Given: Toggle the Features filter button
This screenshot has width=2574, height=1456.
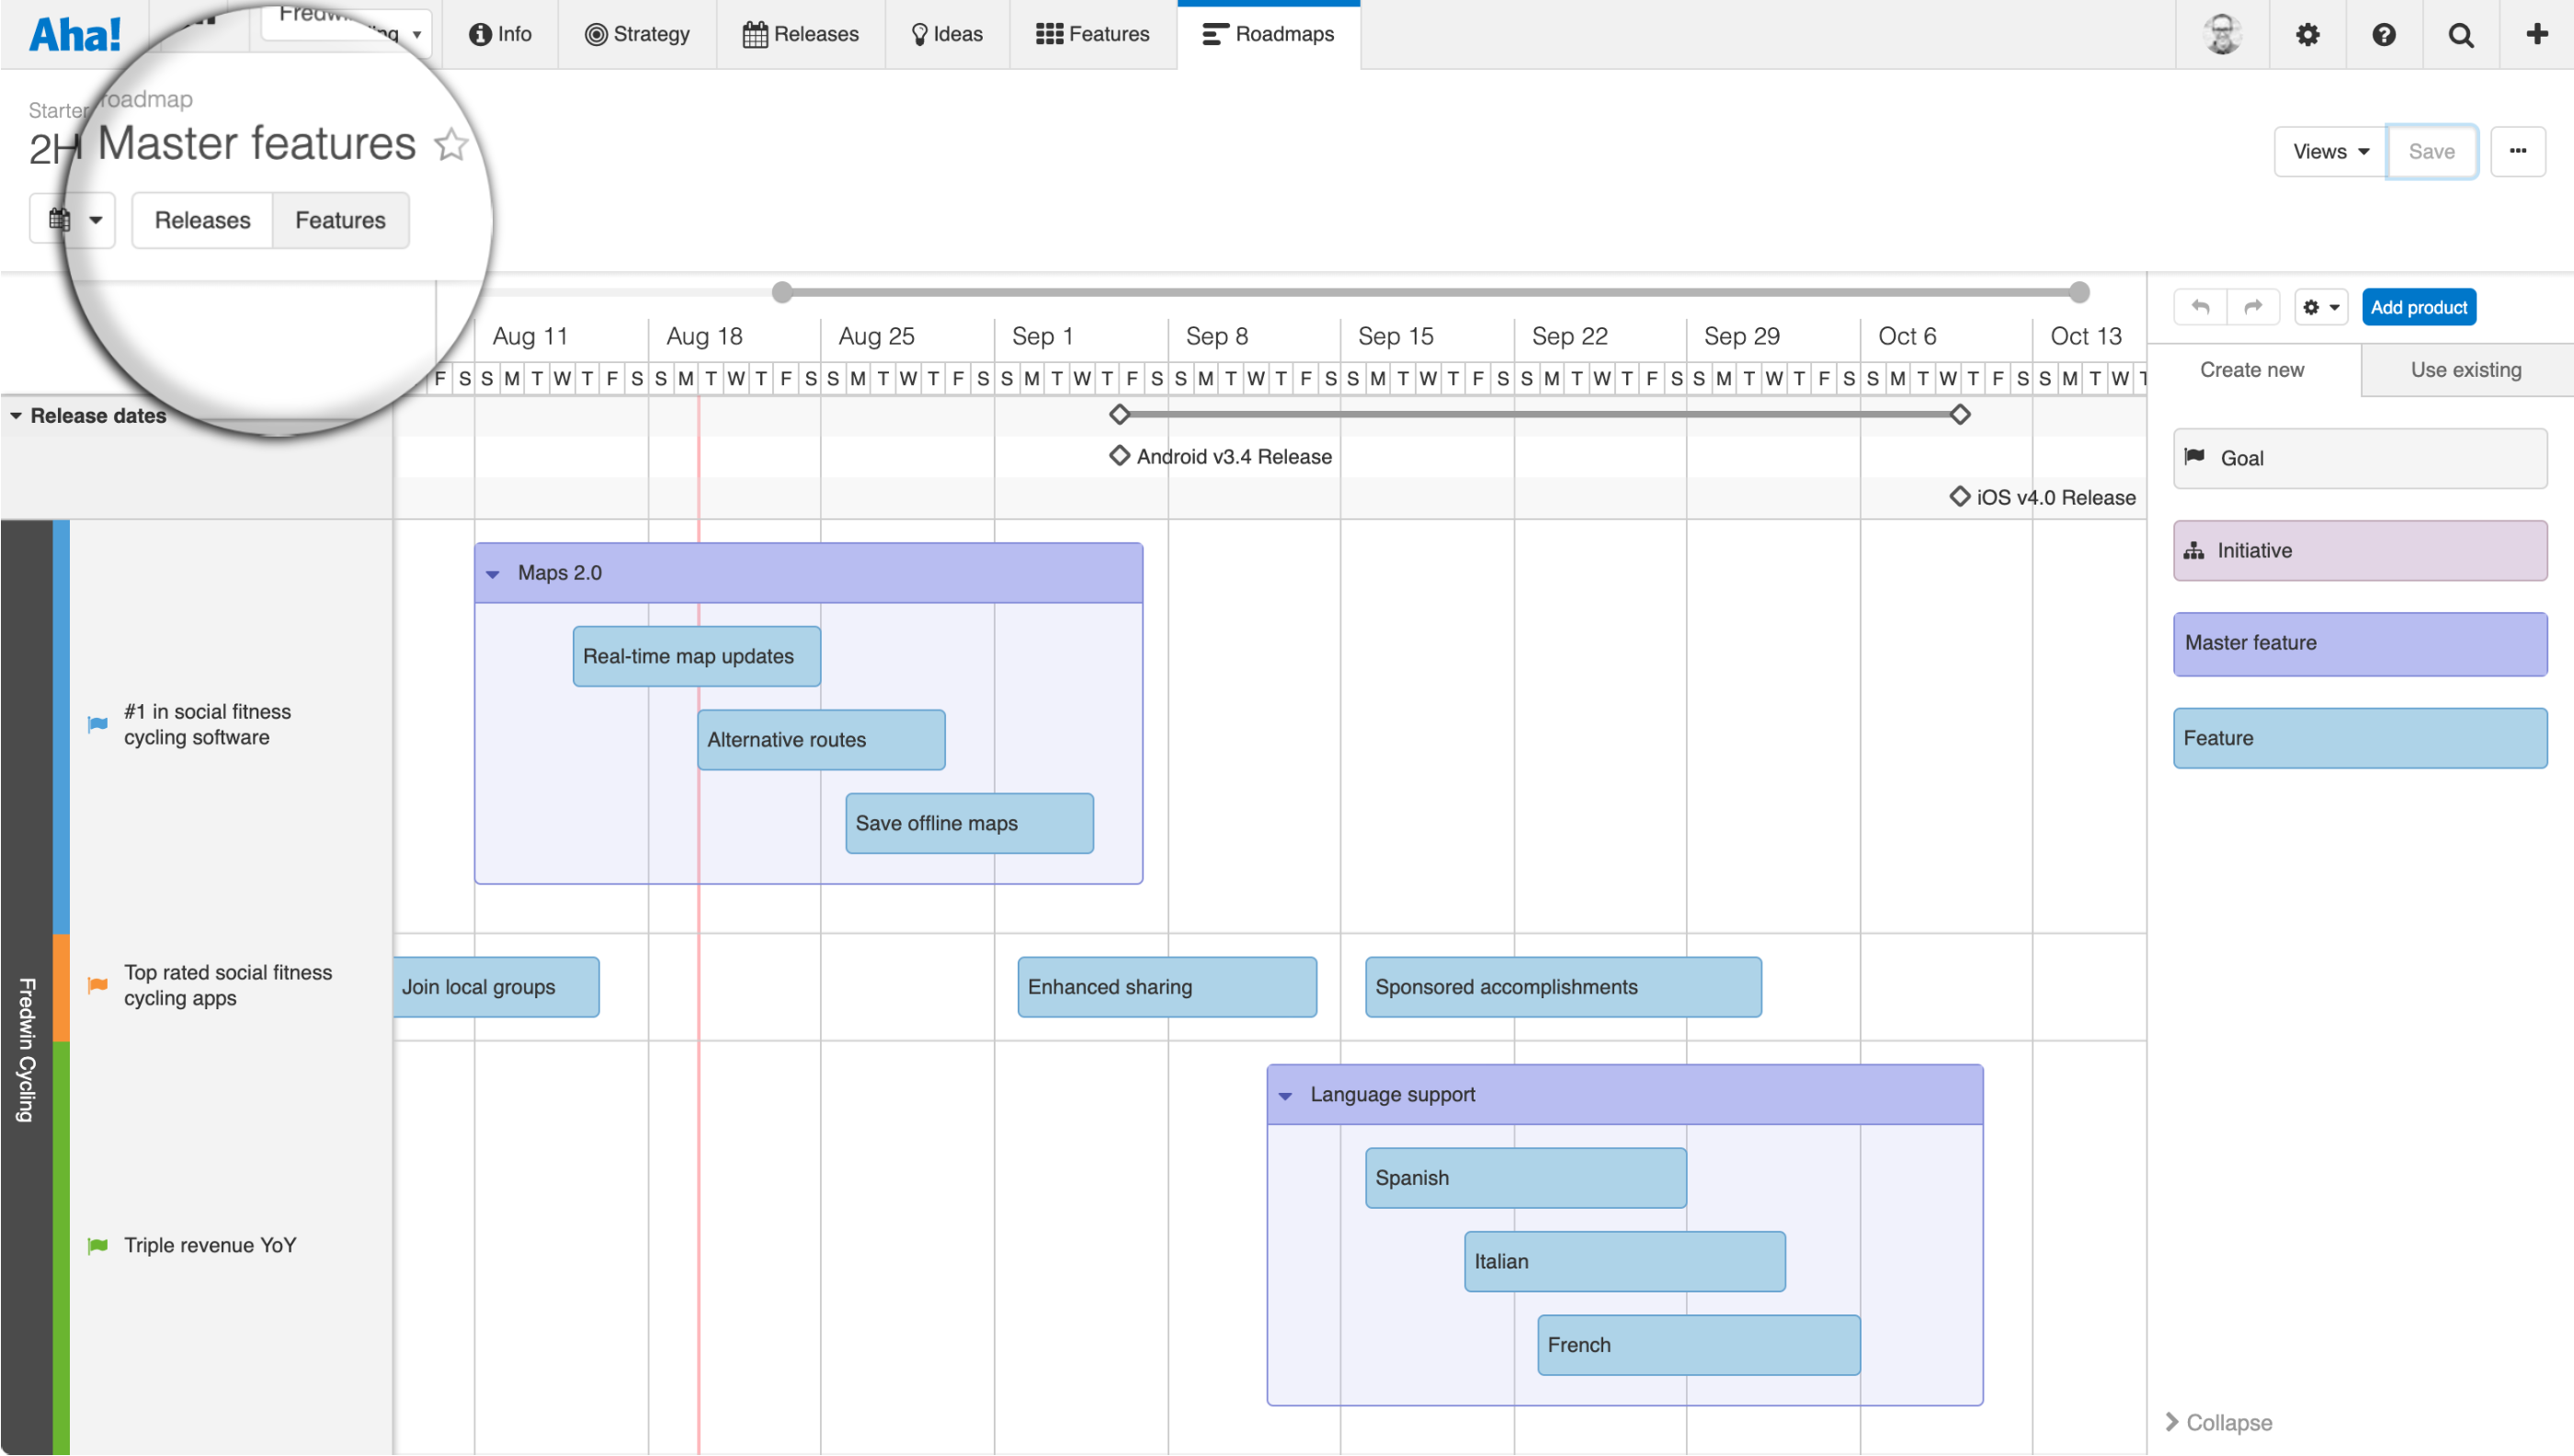Looking at the screenshot, I should tap(339, 219).
